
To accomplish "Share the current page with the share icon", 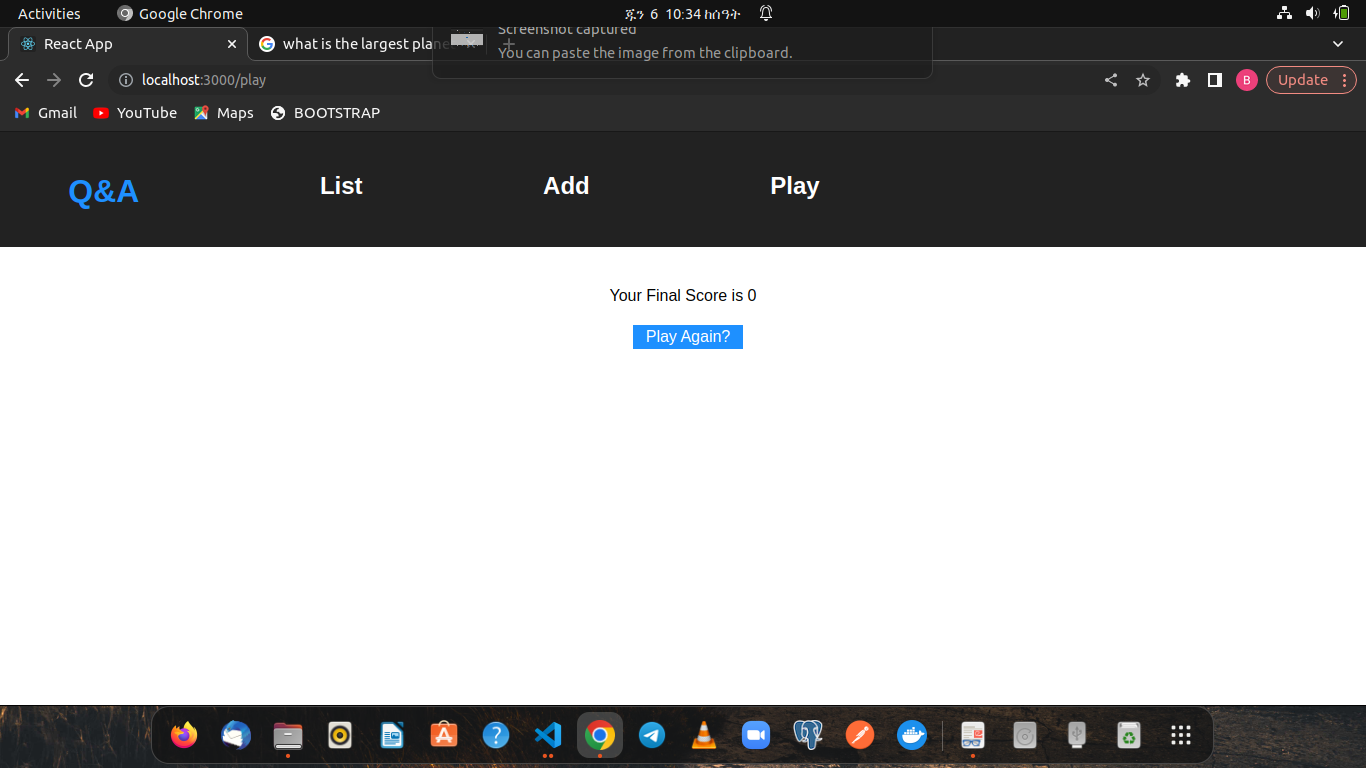I will [x=1110, y=80].
